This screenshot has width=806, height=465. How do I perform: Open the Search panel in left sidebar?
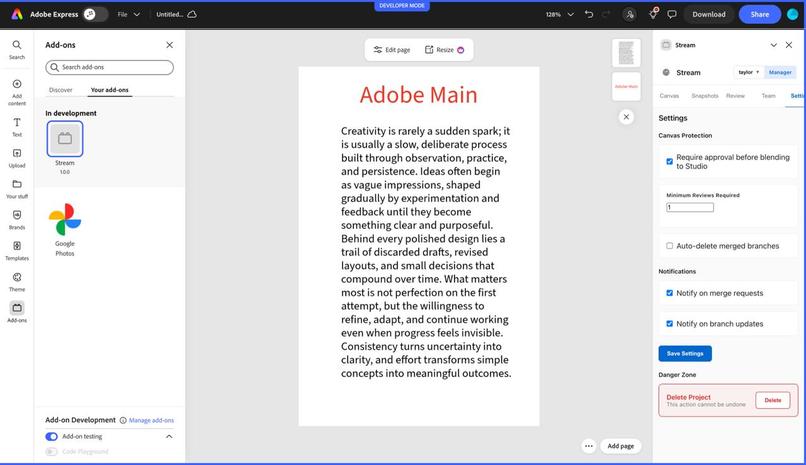[17, 50]
